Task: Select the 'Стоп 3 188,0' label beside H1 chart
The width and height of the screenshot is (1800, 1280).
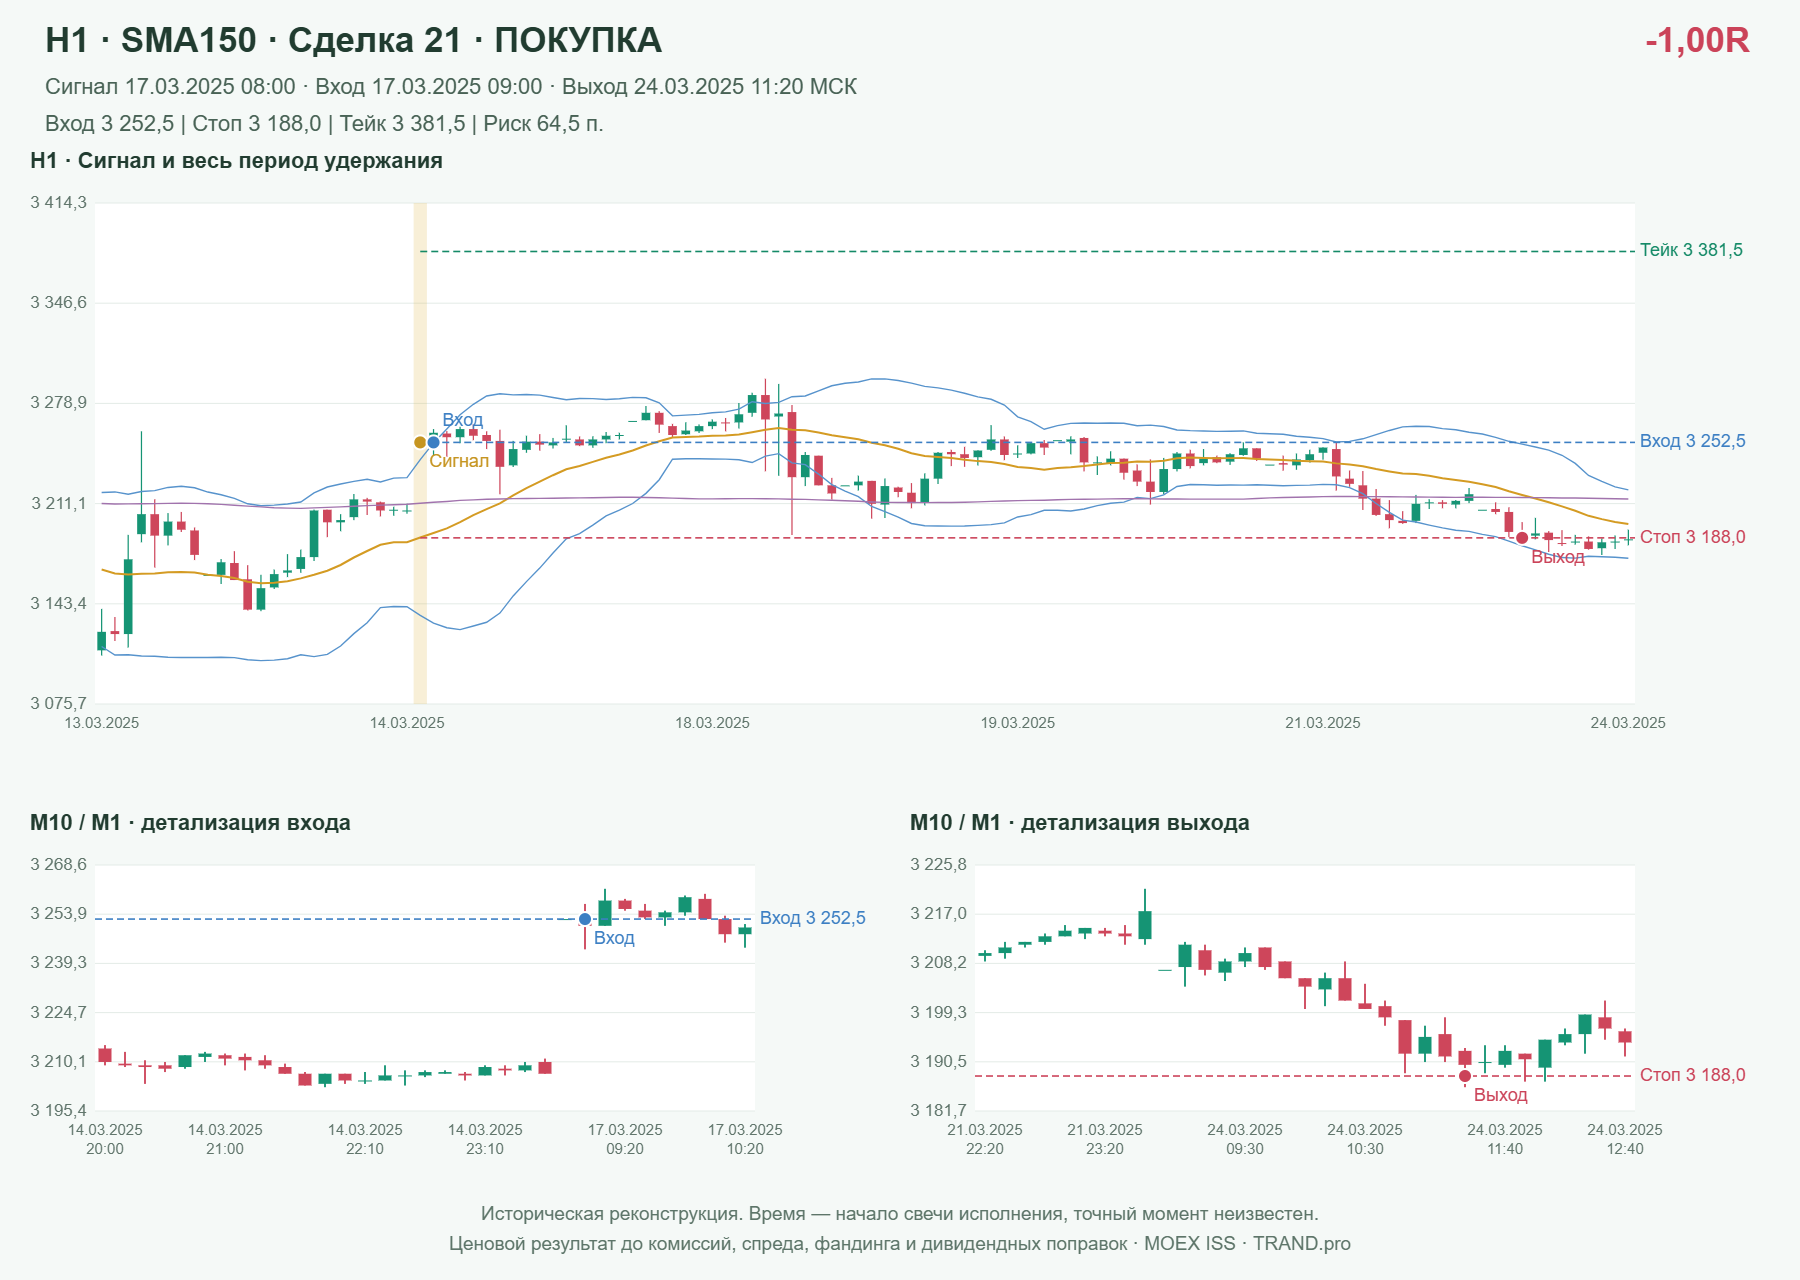Action: point(1692,537)
